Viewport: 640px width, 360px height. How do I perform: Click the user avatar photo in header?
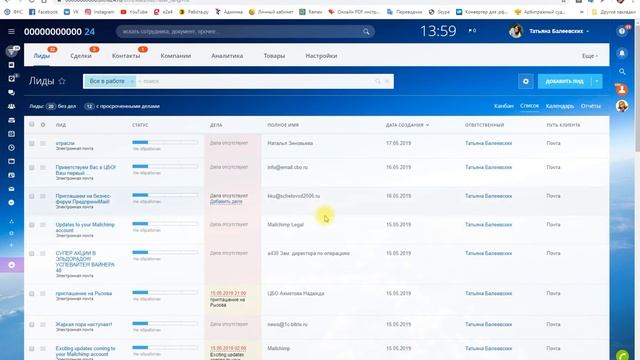coord(516,31)
